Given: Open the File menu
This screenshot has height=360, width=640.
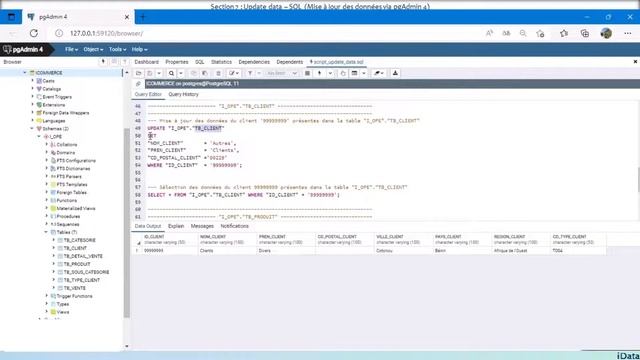Looking at the screenshot, I should click(x=71, y=49).
